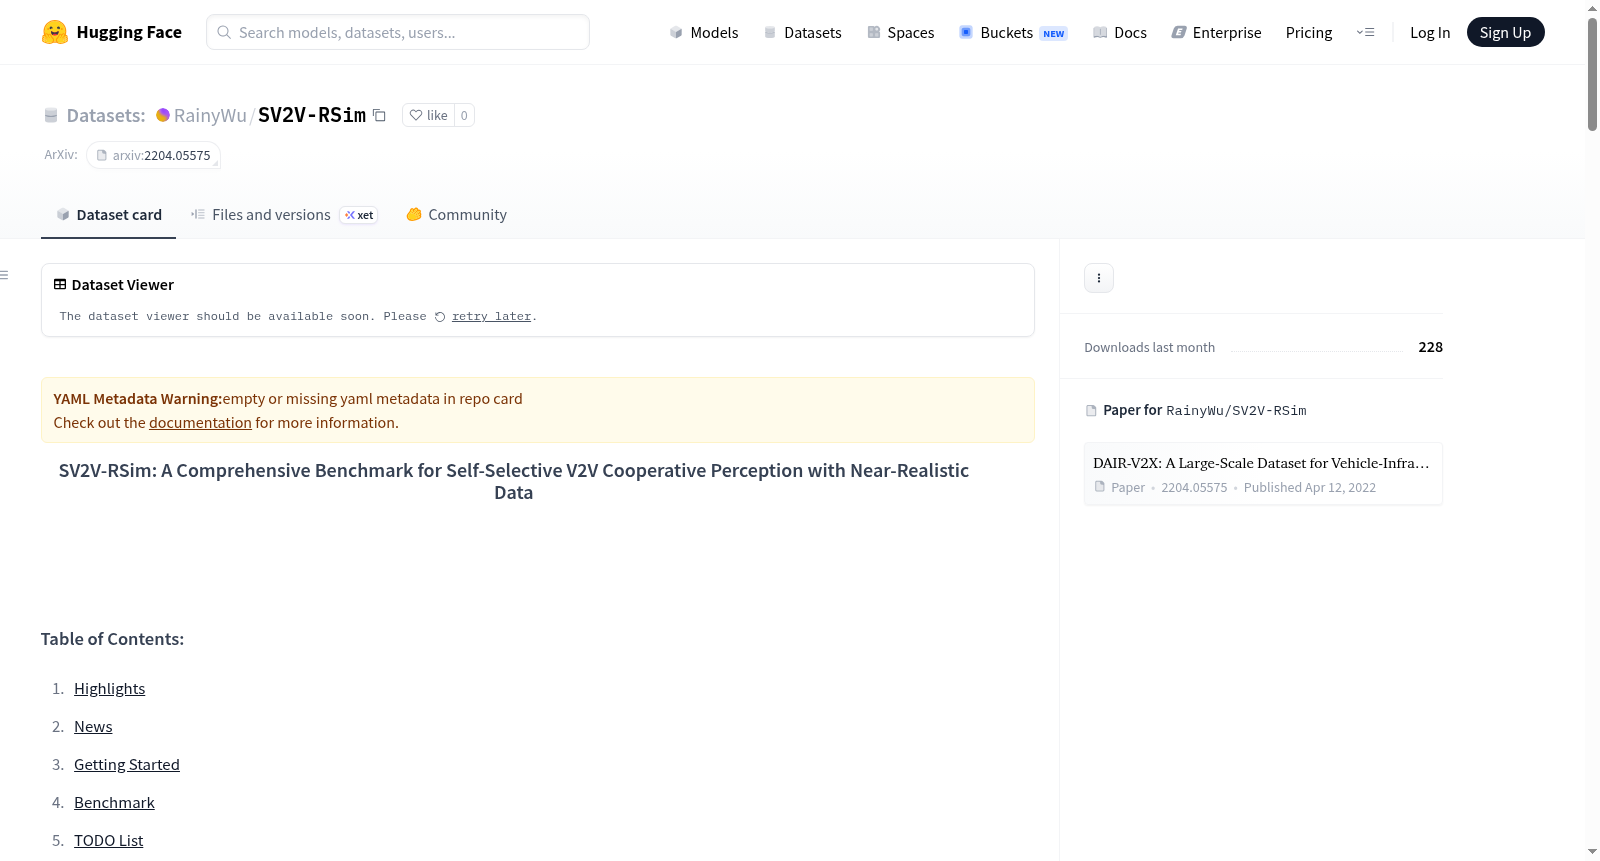The image size is (1600, 861).
Task: Click the Buckets icon in navigation
Action: pyautogui.click(x=966, y=32)
